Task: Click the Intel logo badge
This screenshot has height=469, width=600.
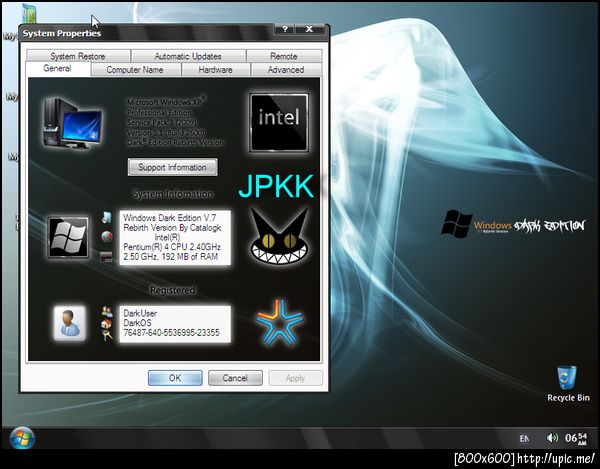Action: point(279,122)
